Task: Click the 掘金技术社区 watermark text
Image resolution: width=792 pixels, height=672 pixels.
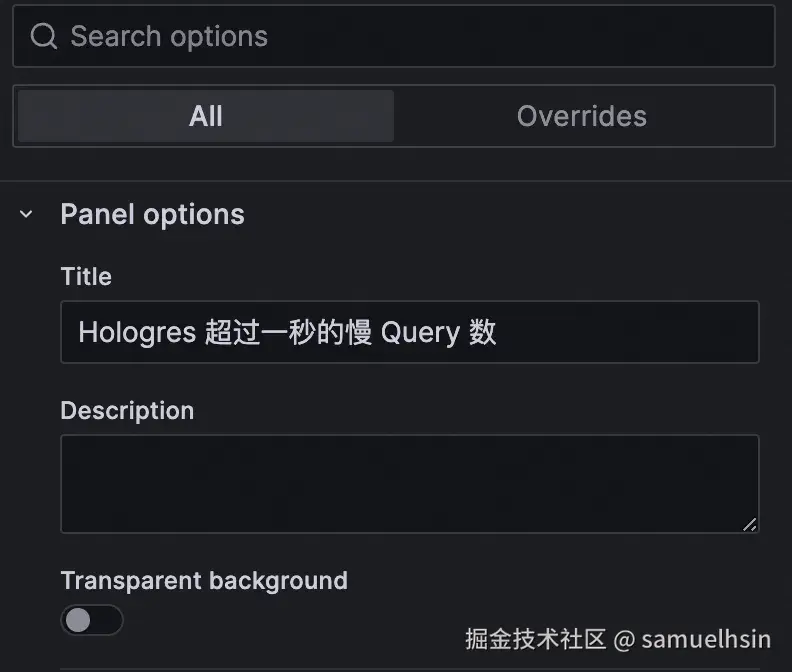Action: point(536,639)
